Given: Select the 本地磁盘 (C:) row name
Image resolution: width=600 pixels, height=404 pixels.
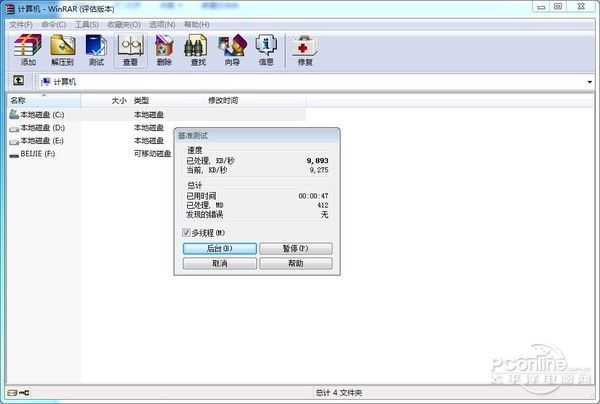Looking at the screenshot, I should 42,114.
